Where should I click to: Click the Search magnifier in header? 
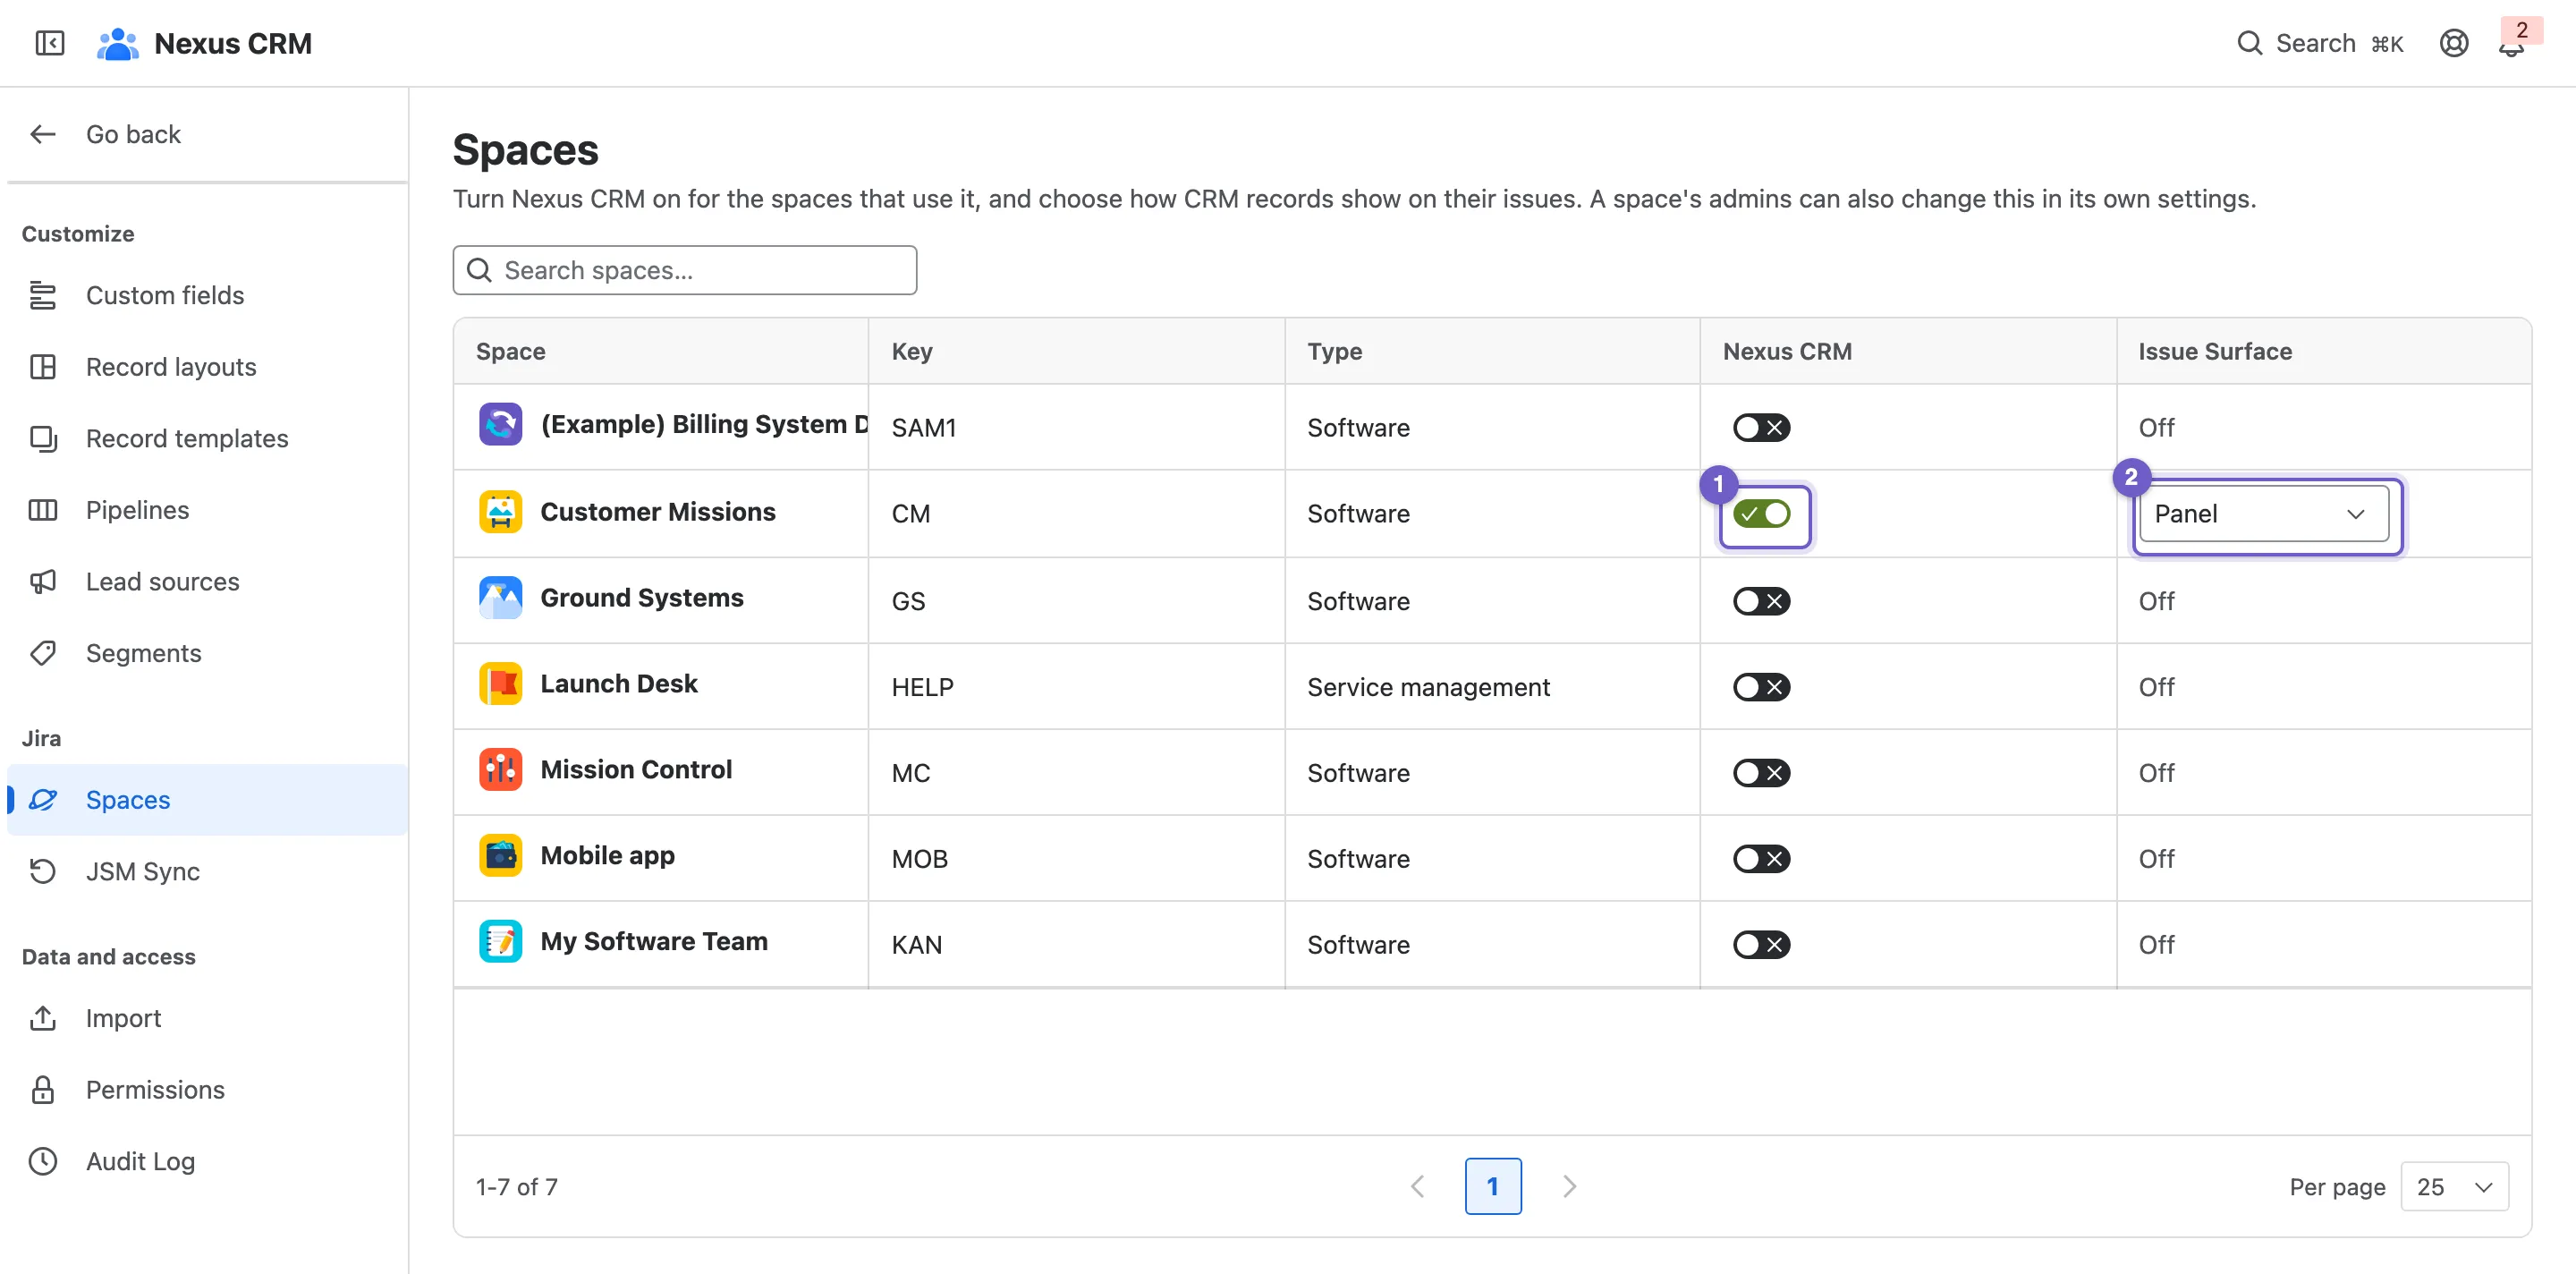pos(2249,43)
